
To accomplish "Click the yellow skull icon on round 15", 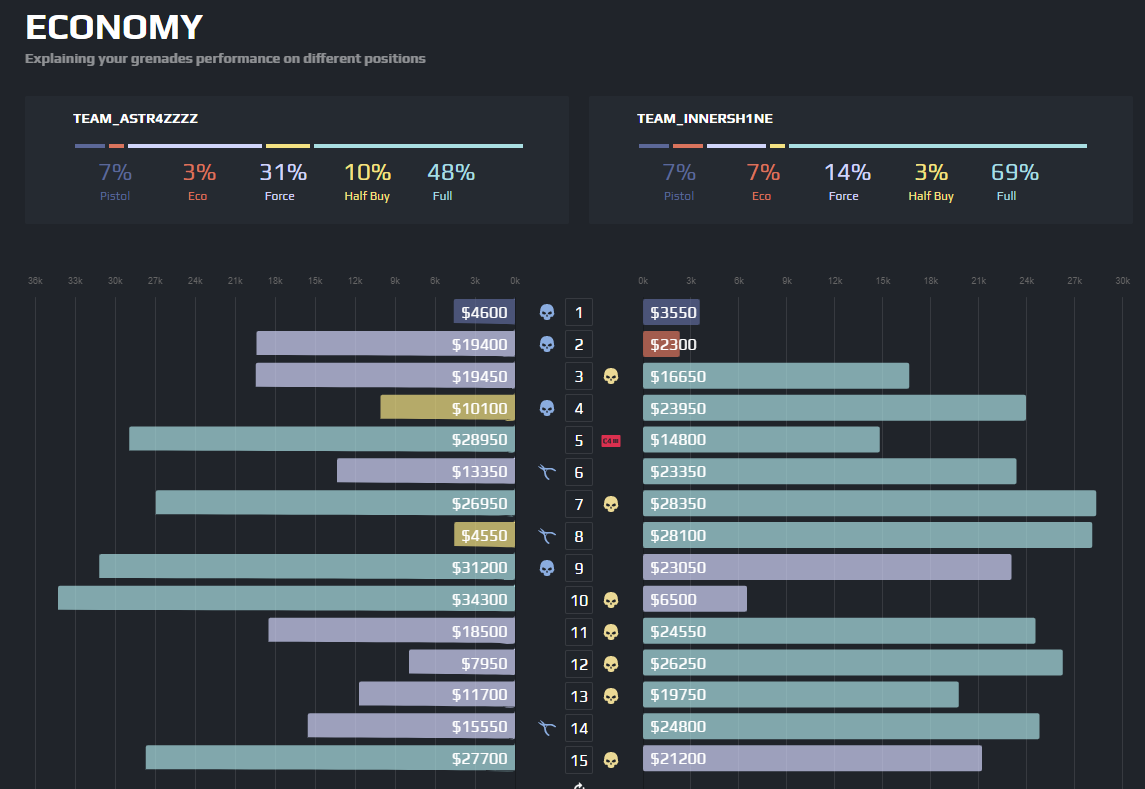I will point(610,760).
